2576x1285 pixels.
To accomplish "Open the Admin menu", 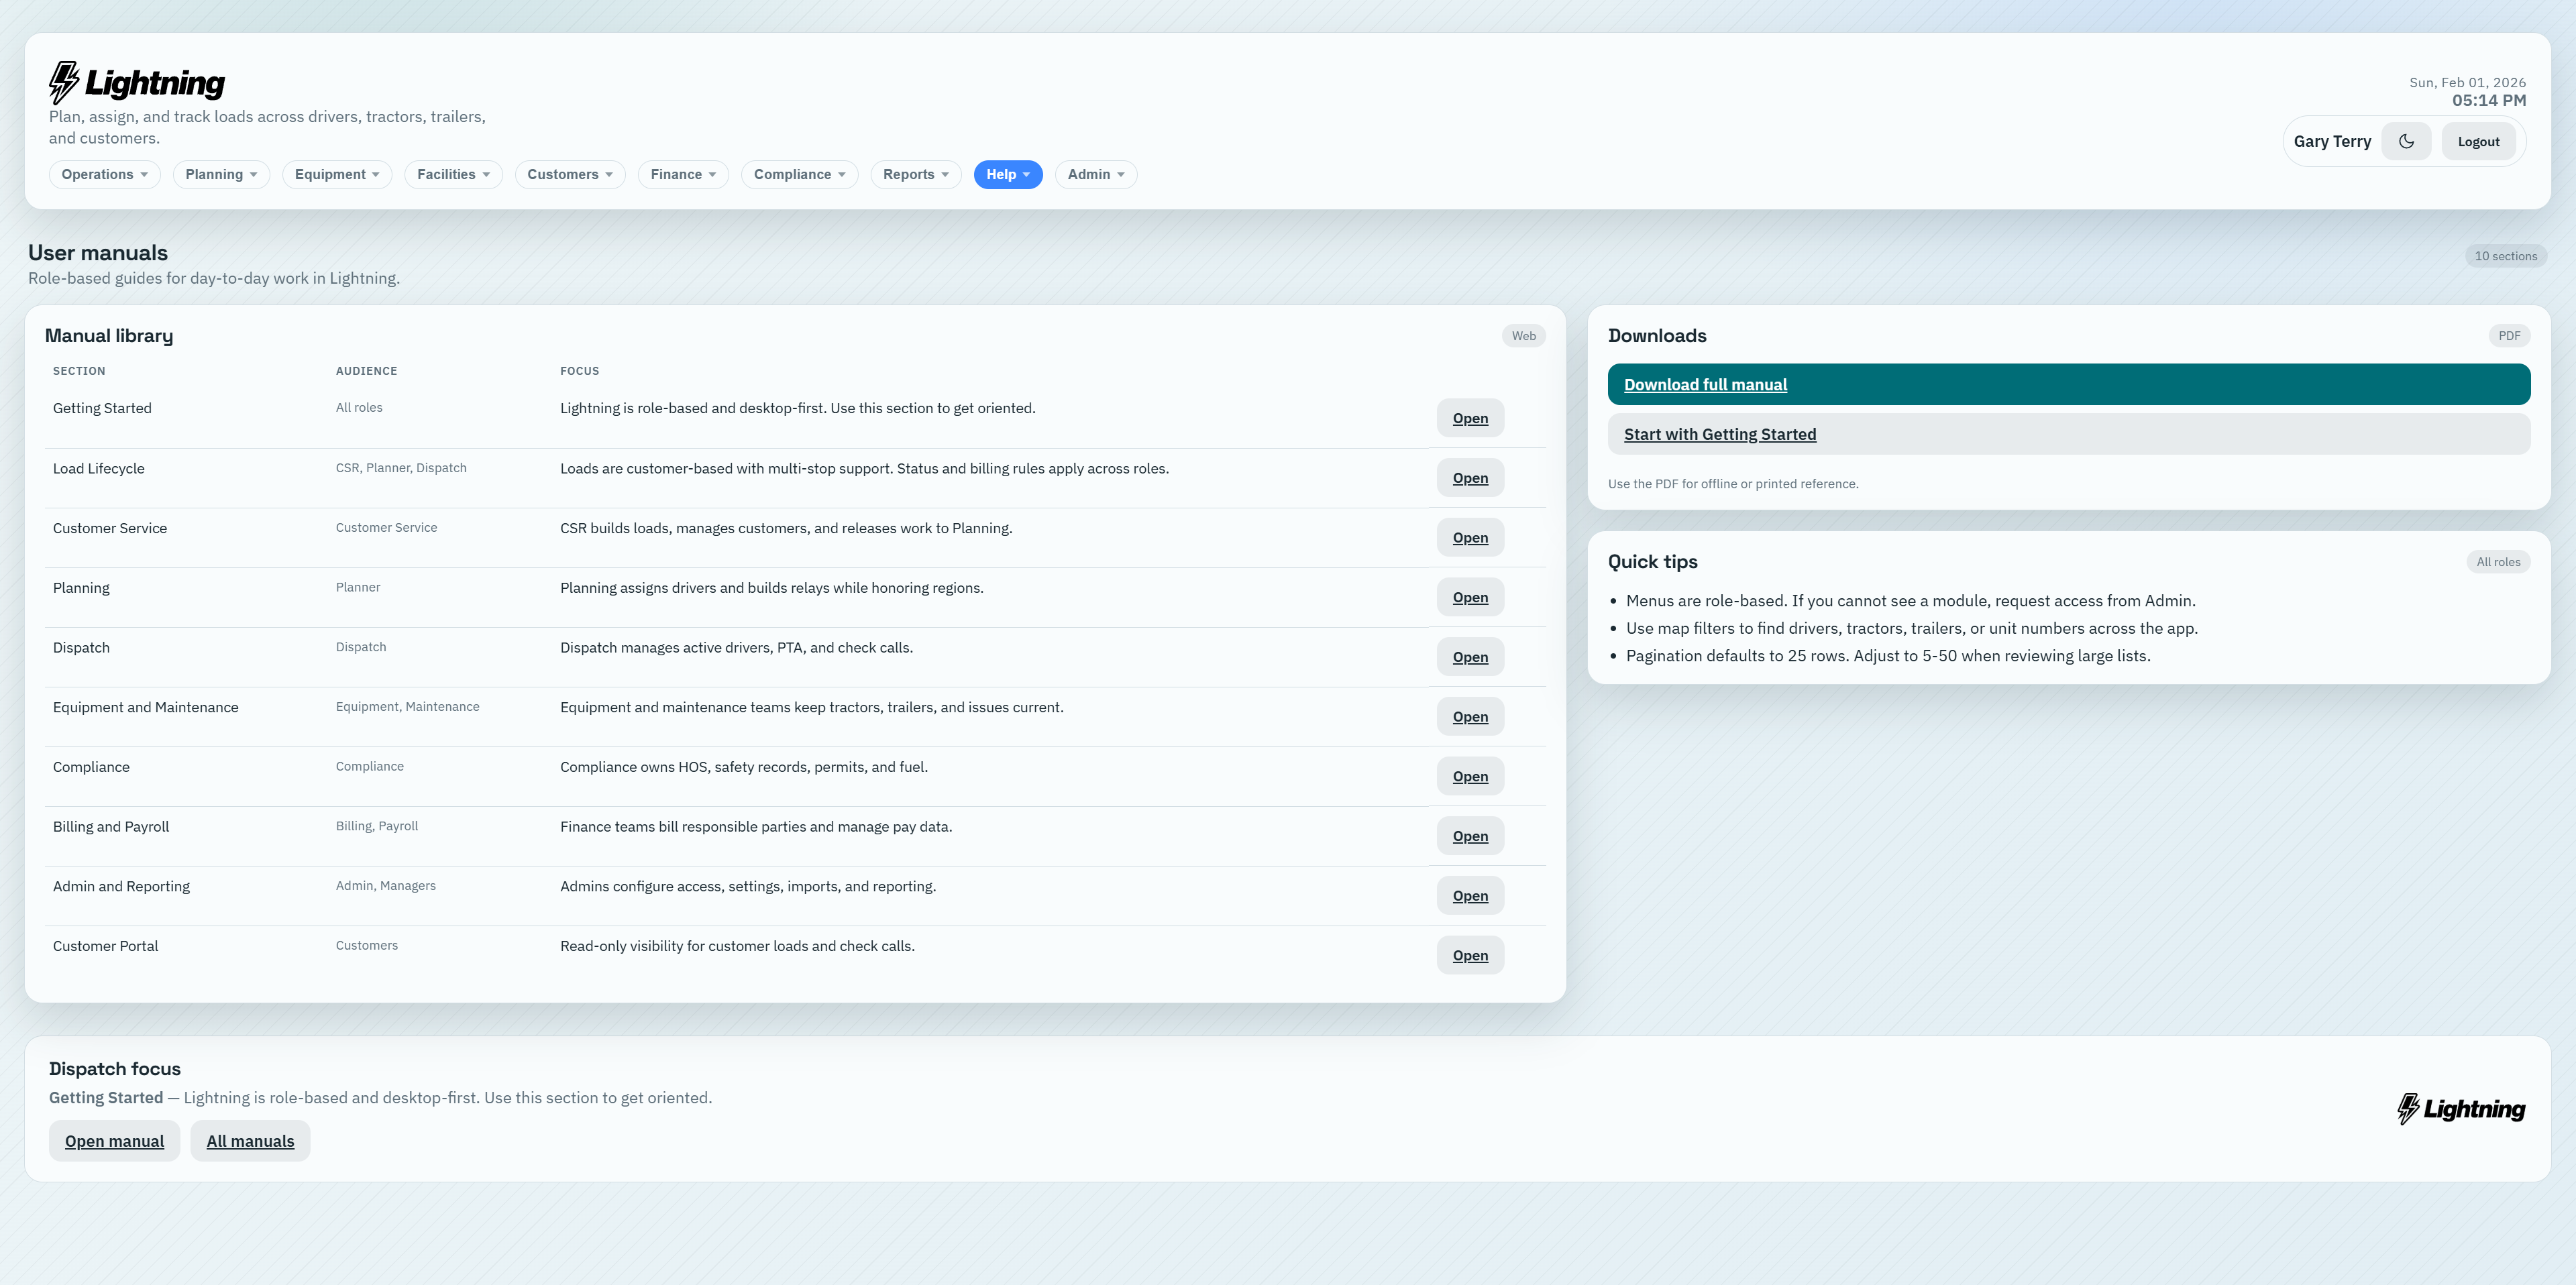I will [x=1095, y=174].
